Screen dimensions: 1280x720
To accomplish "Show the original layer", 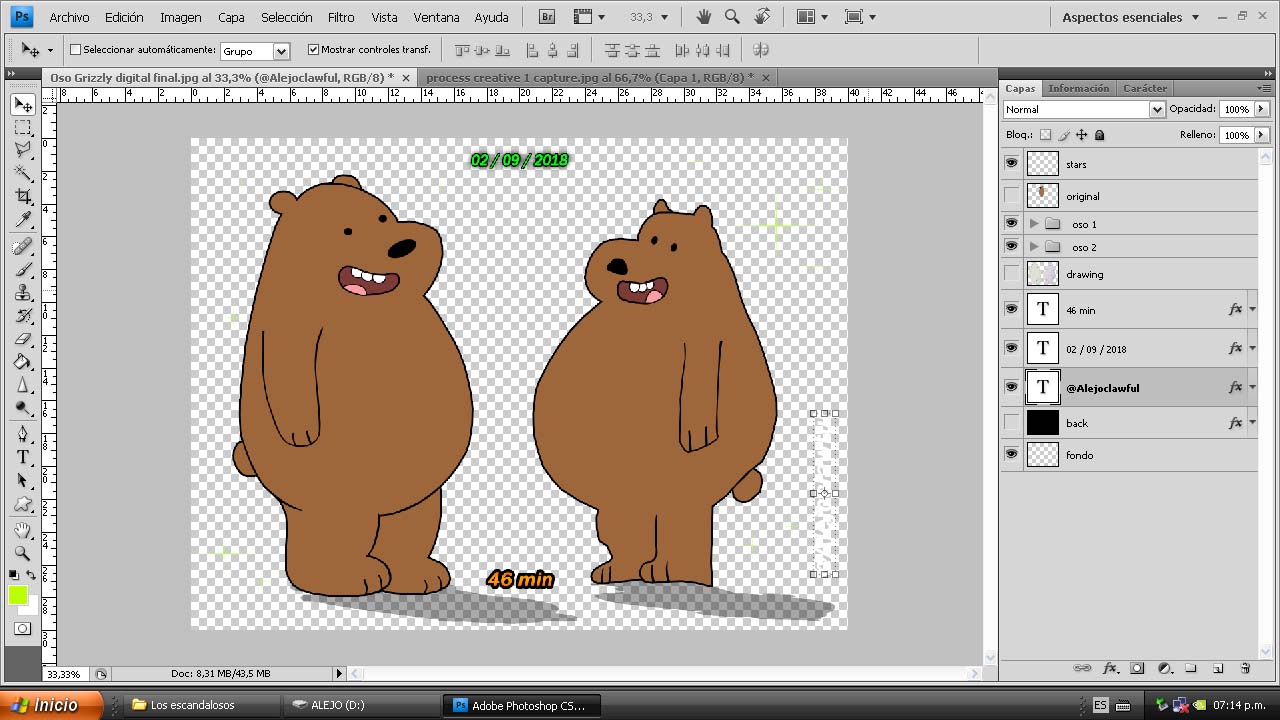I will click(1011, 196).
